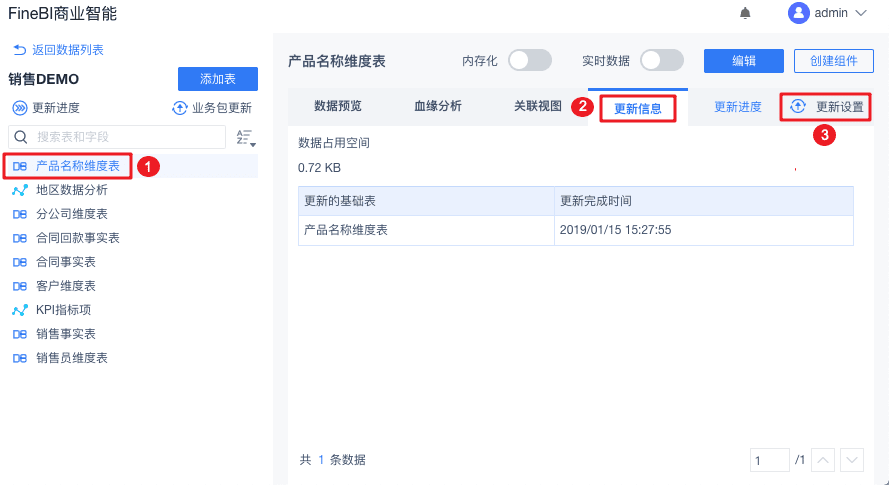
Task: Go to previous page with up chevron
Action: click(822, 460)
